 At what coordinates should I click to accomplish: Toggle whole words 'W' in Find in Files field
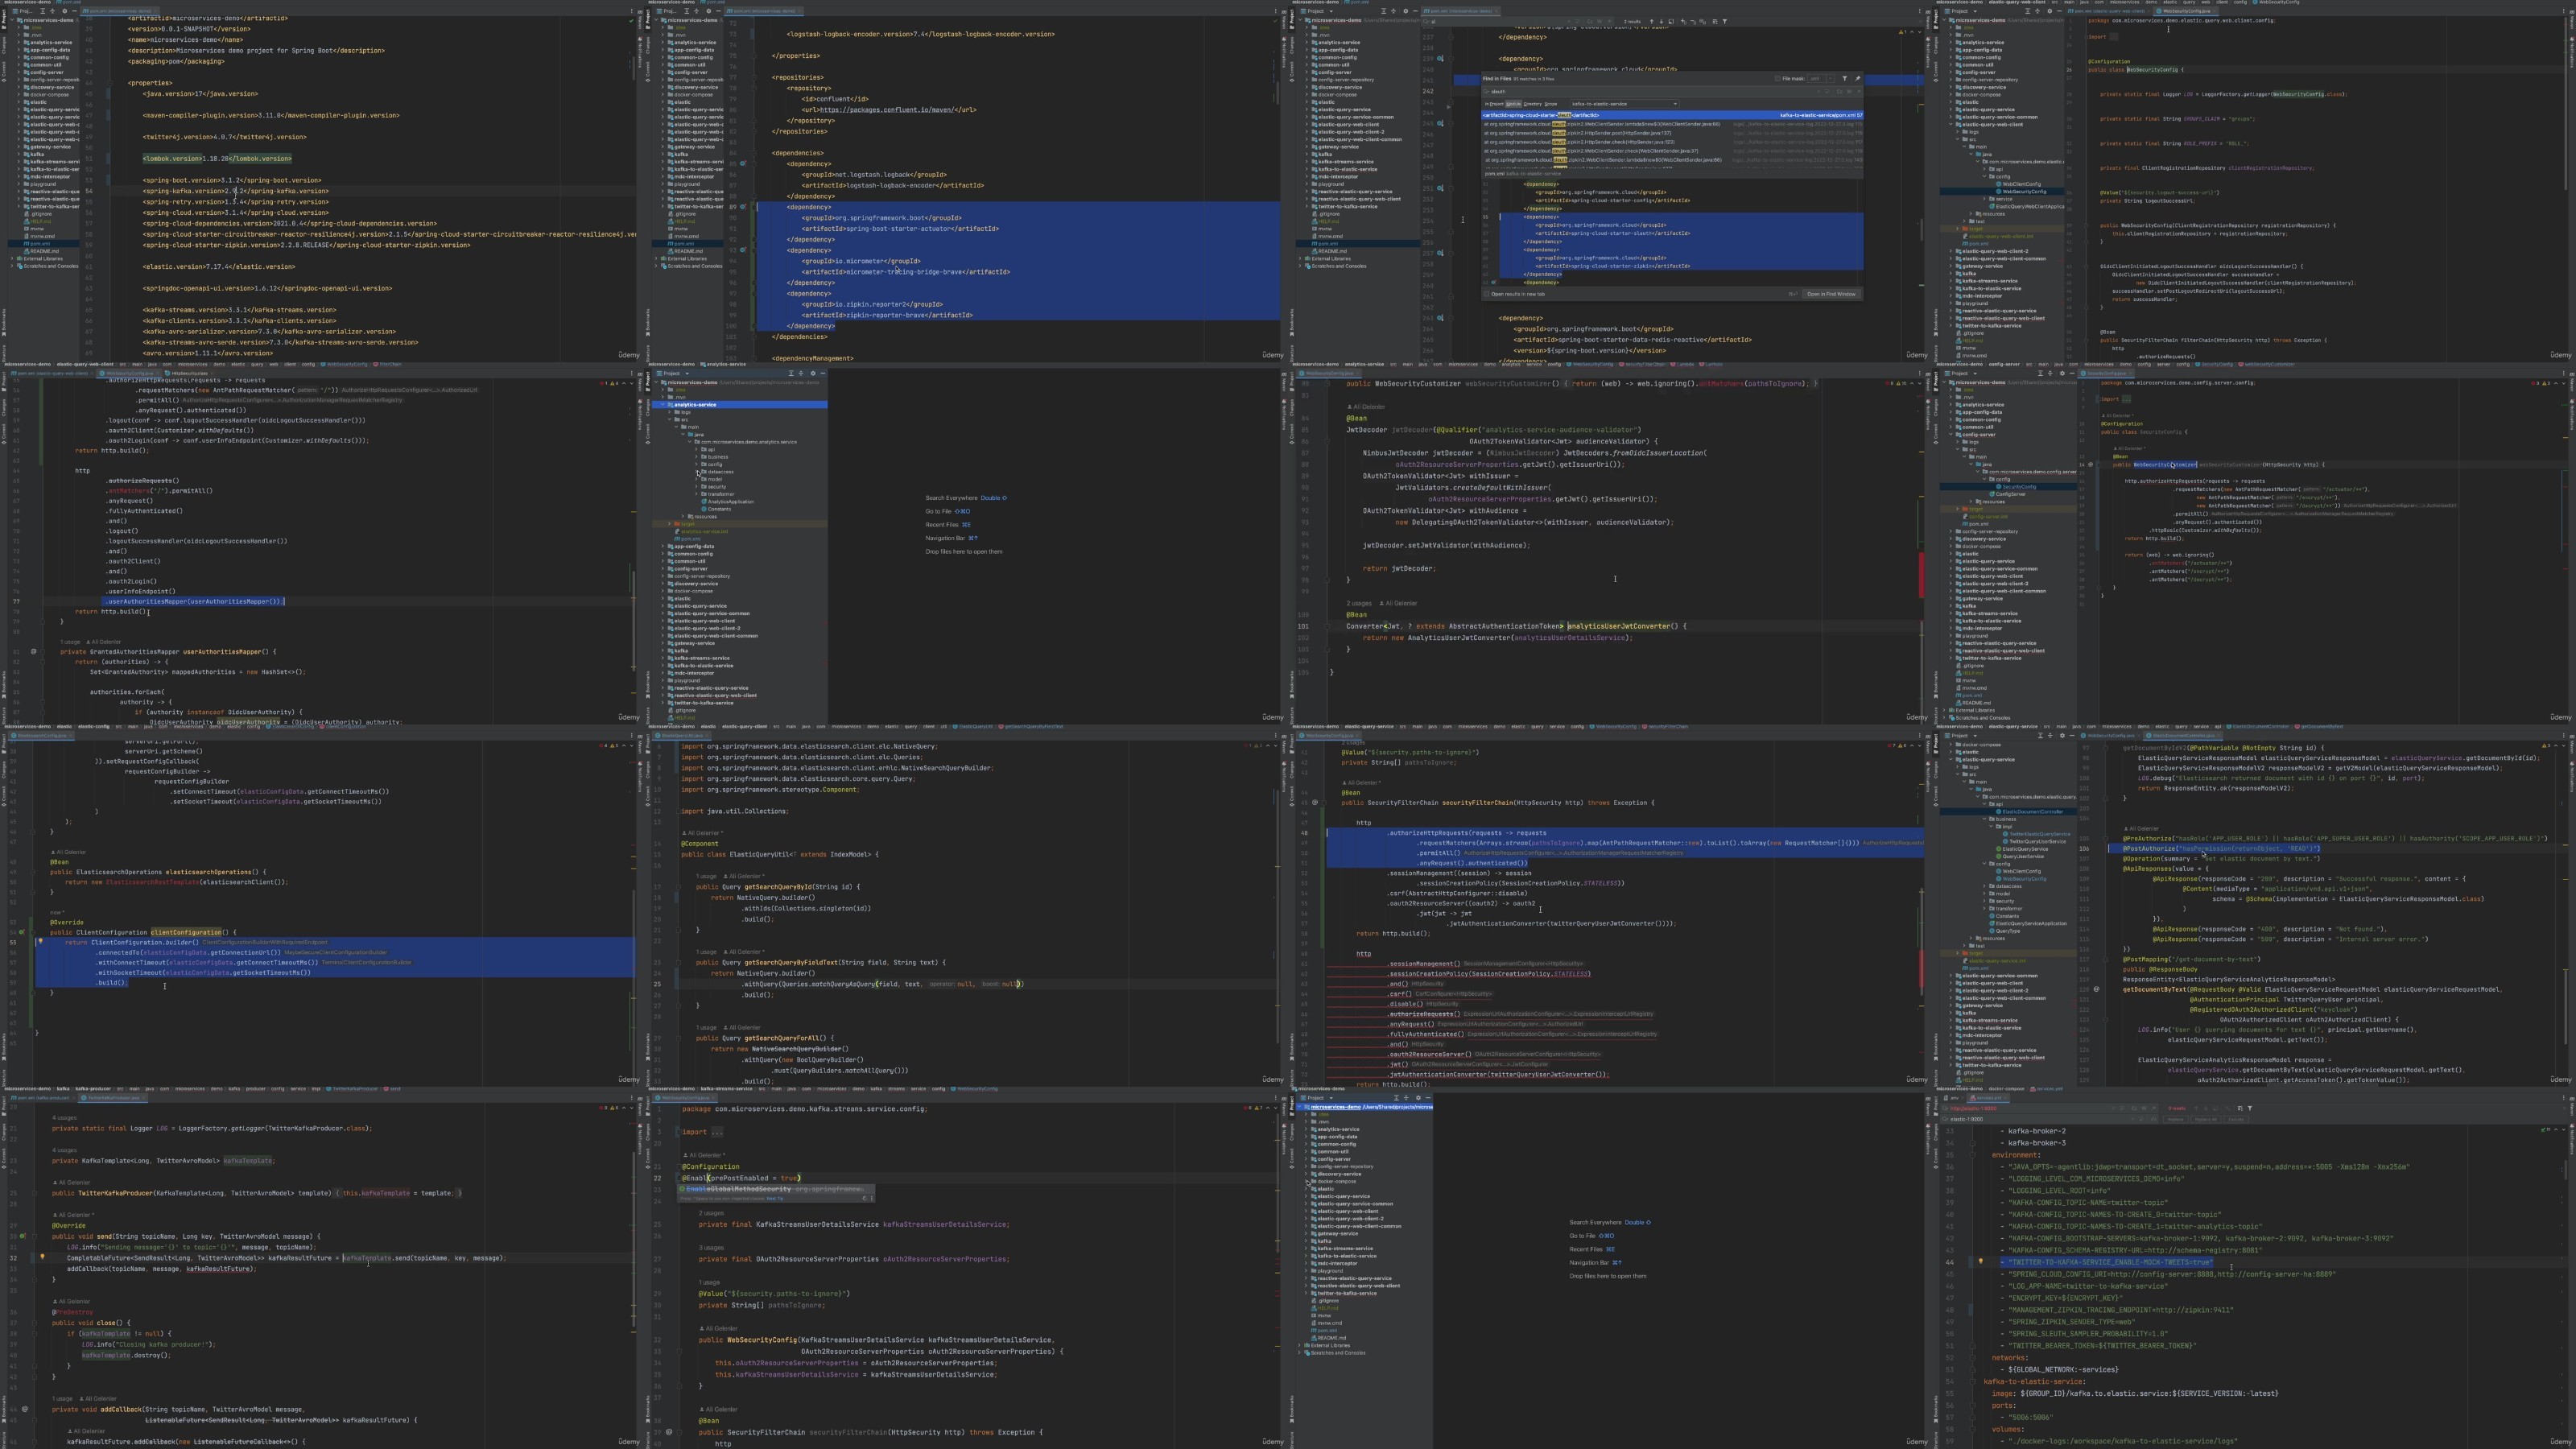click(1849, 91)
